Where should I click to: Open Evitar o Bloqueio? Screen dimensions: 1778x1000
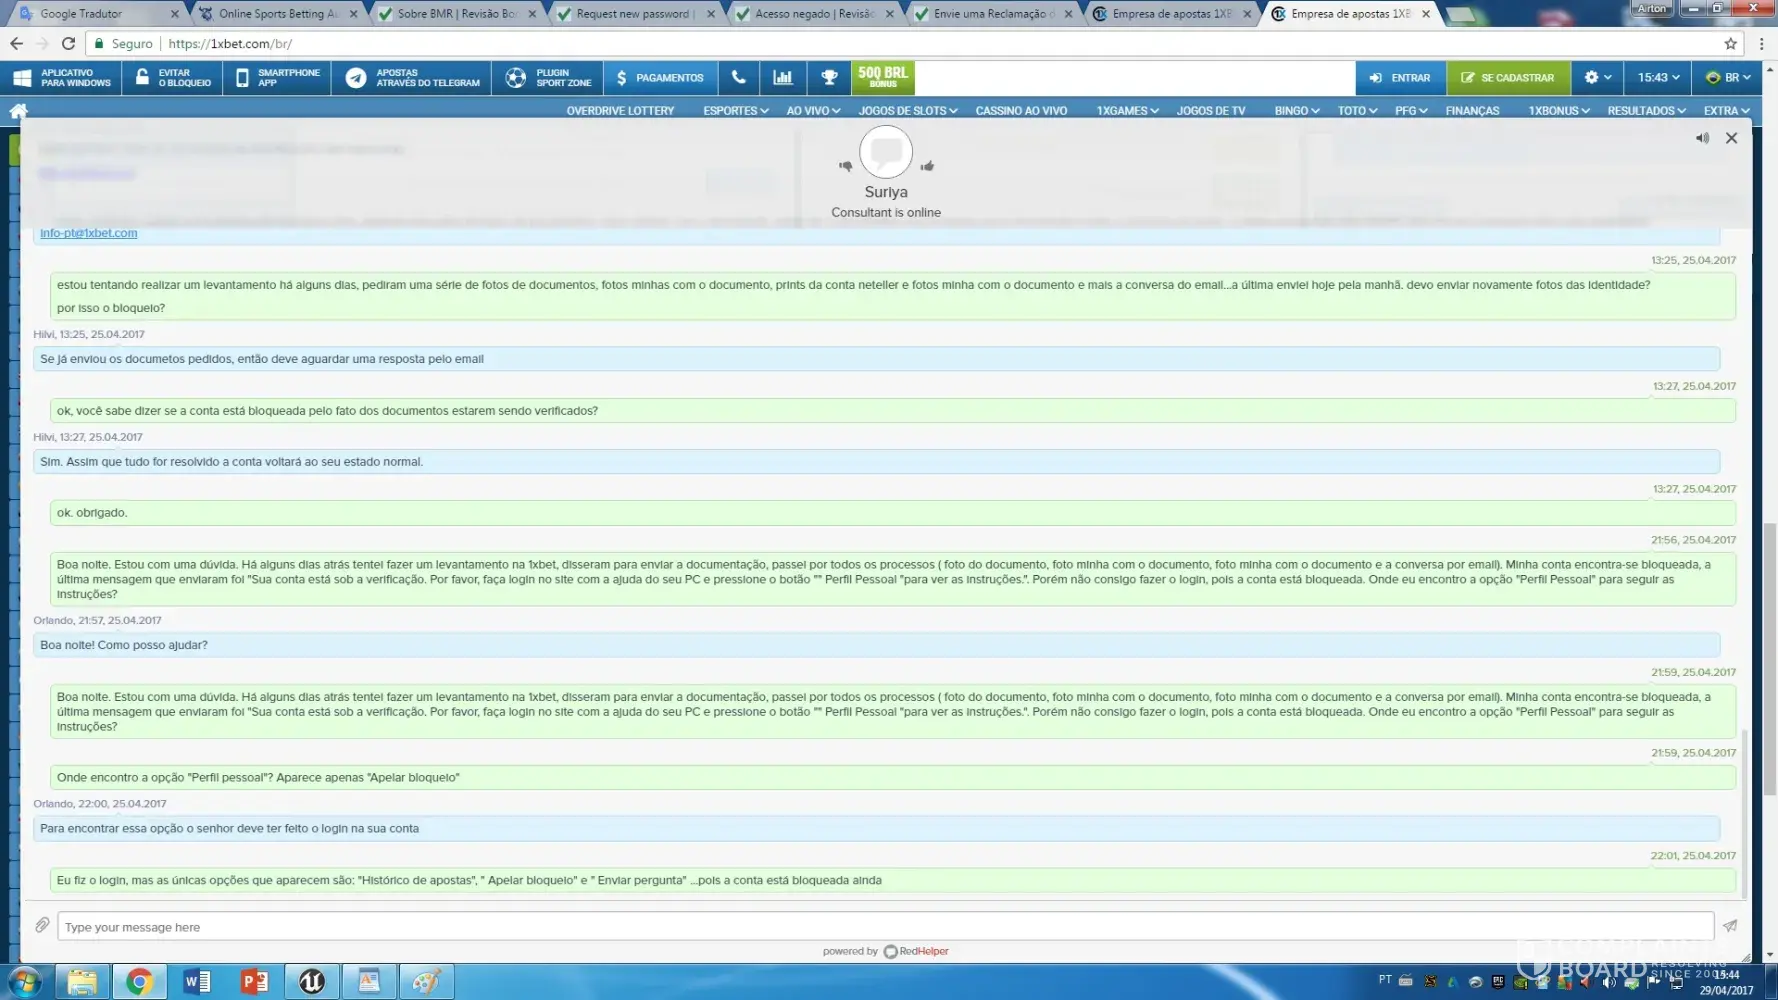pyautogui.click(x=172, y=78)
